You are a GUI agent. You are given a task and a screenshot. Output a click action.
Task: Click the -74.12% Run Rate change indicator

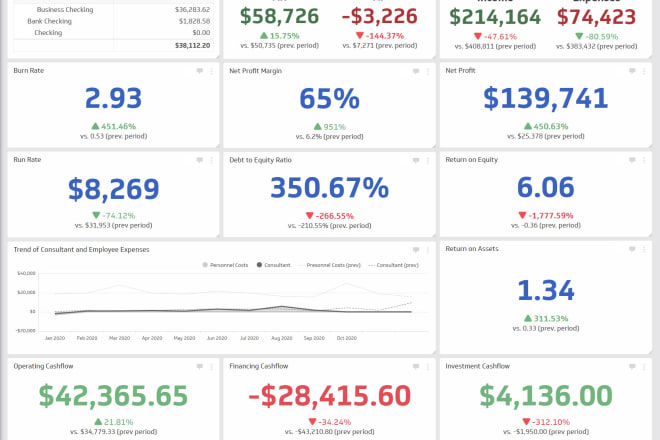pos(113,216)
